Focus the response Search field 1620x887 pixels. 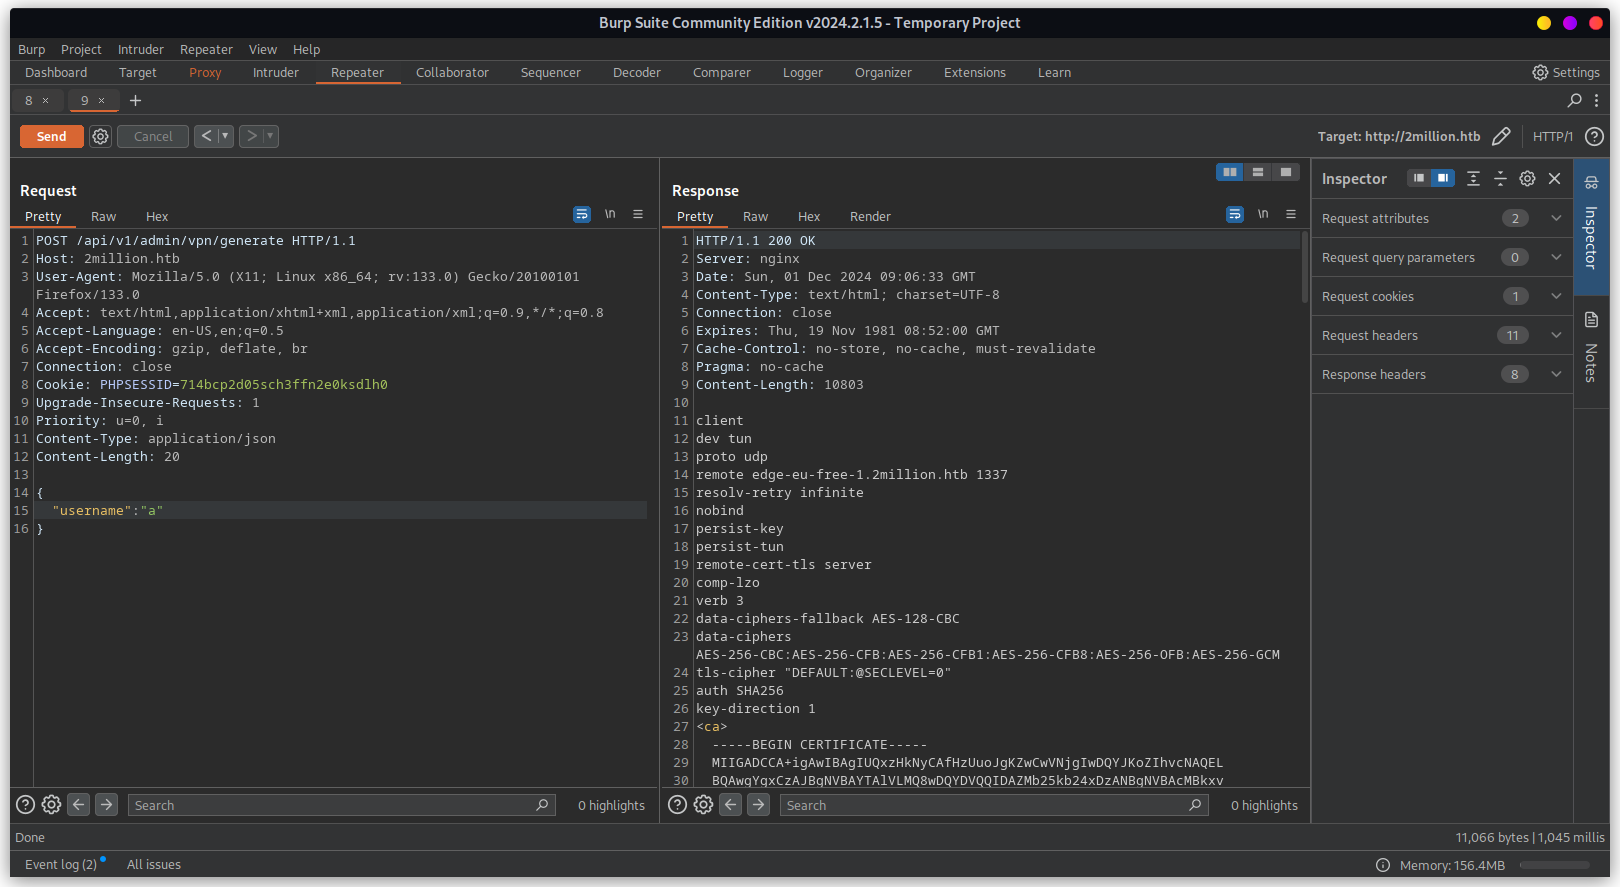994,805
